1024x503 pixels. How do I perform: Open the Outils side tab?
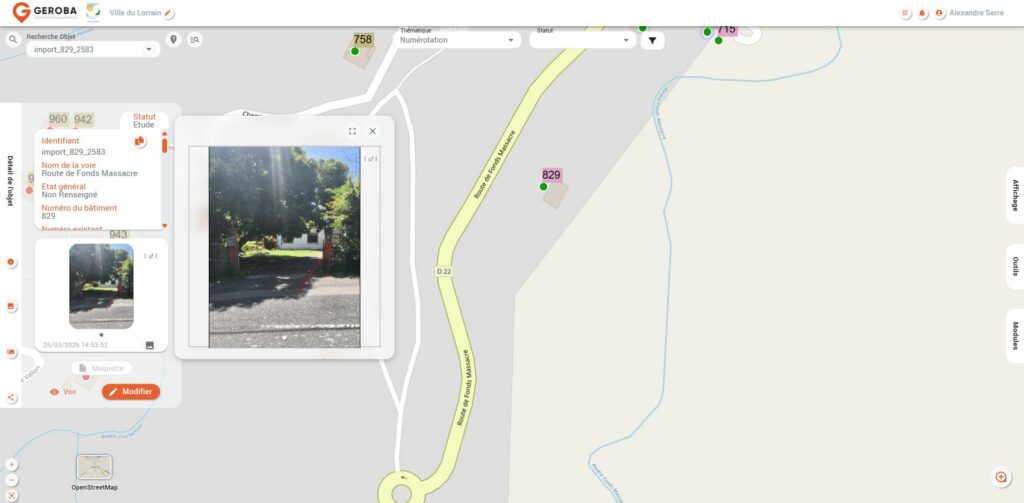[1015, 266]
